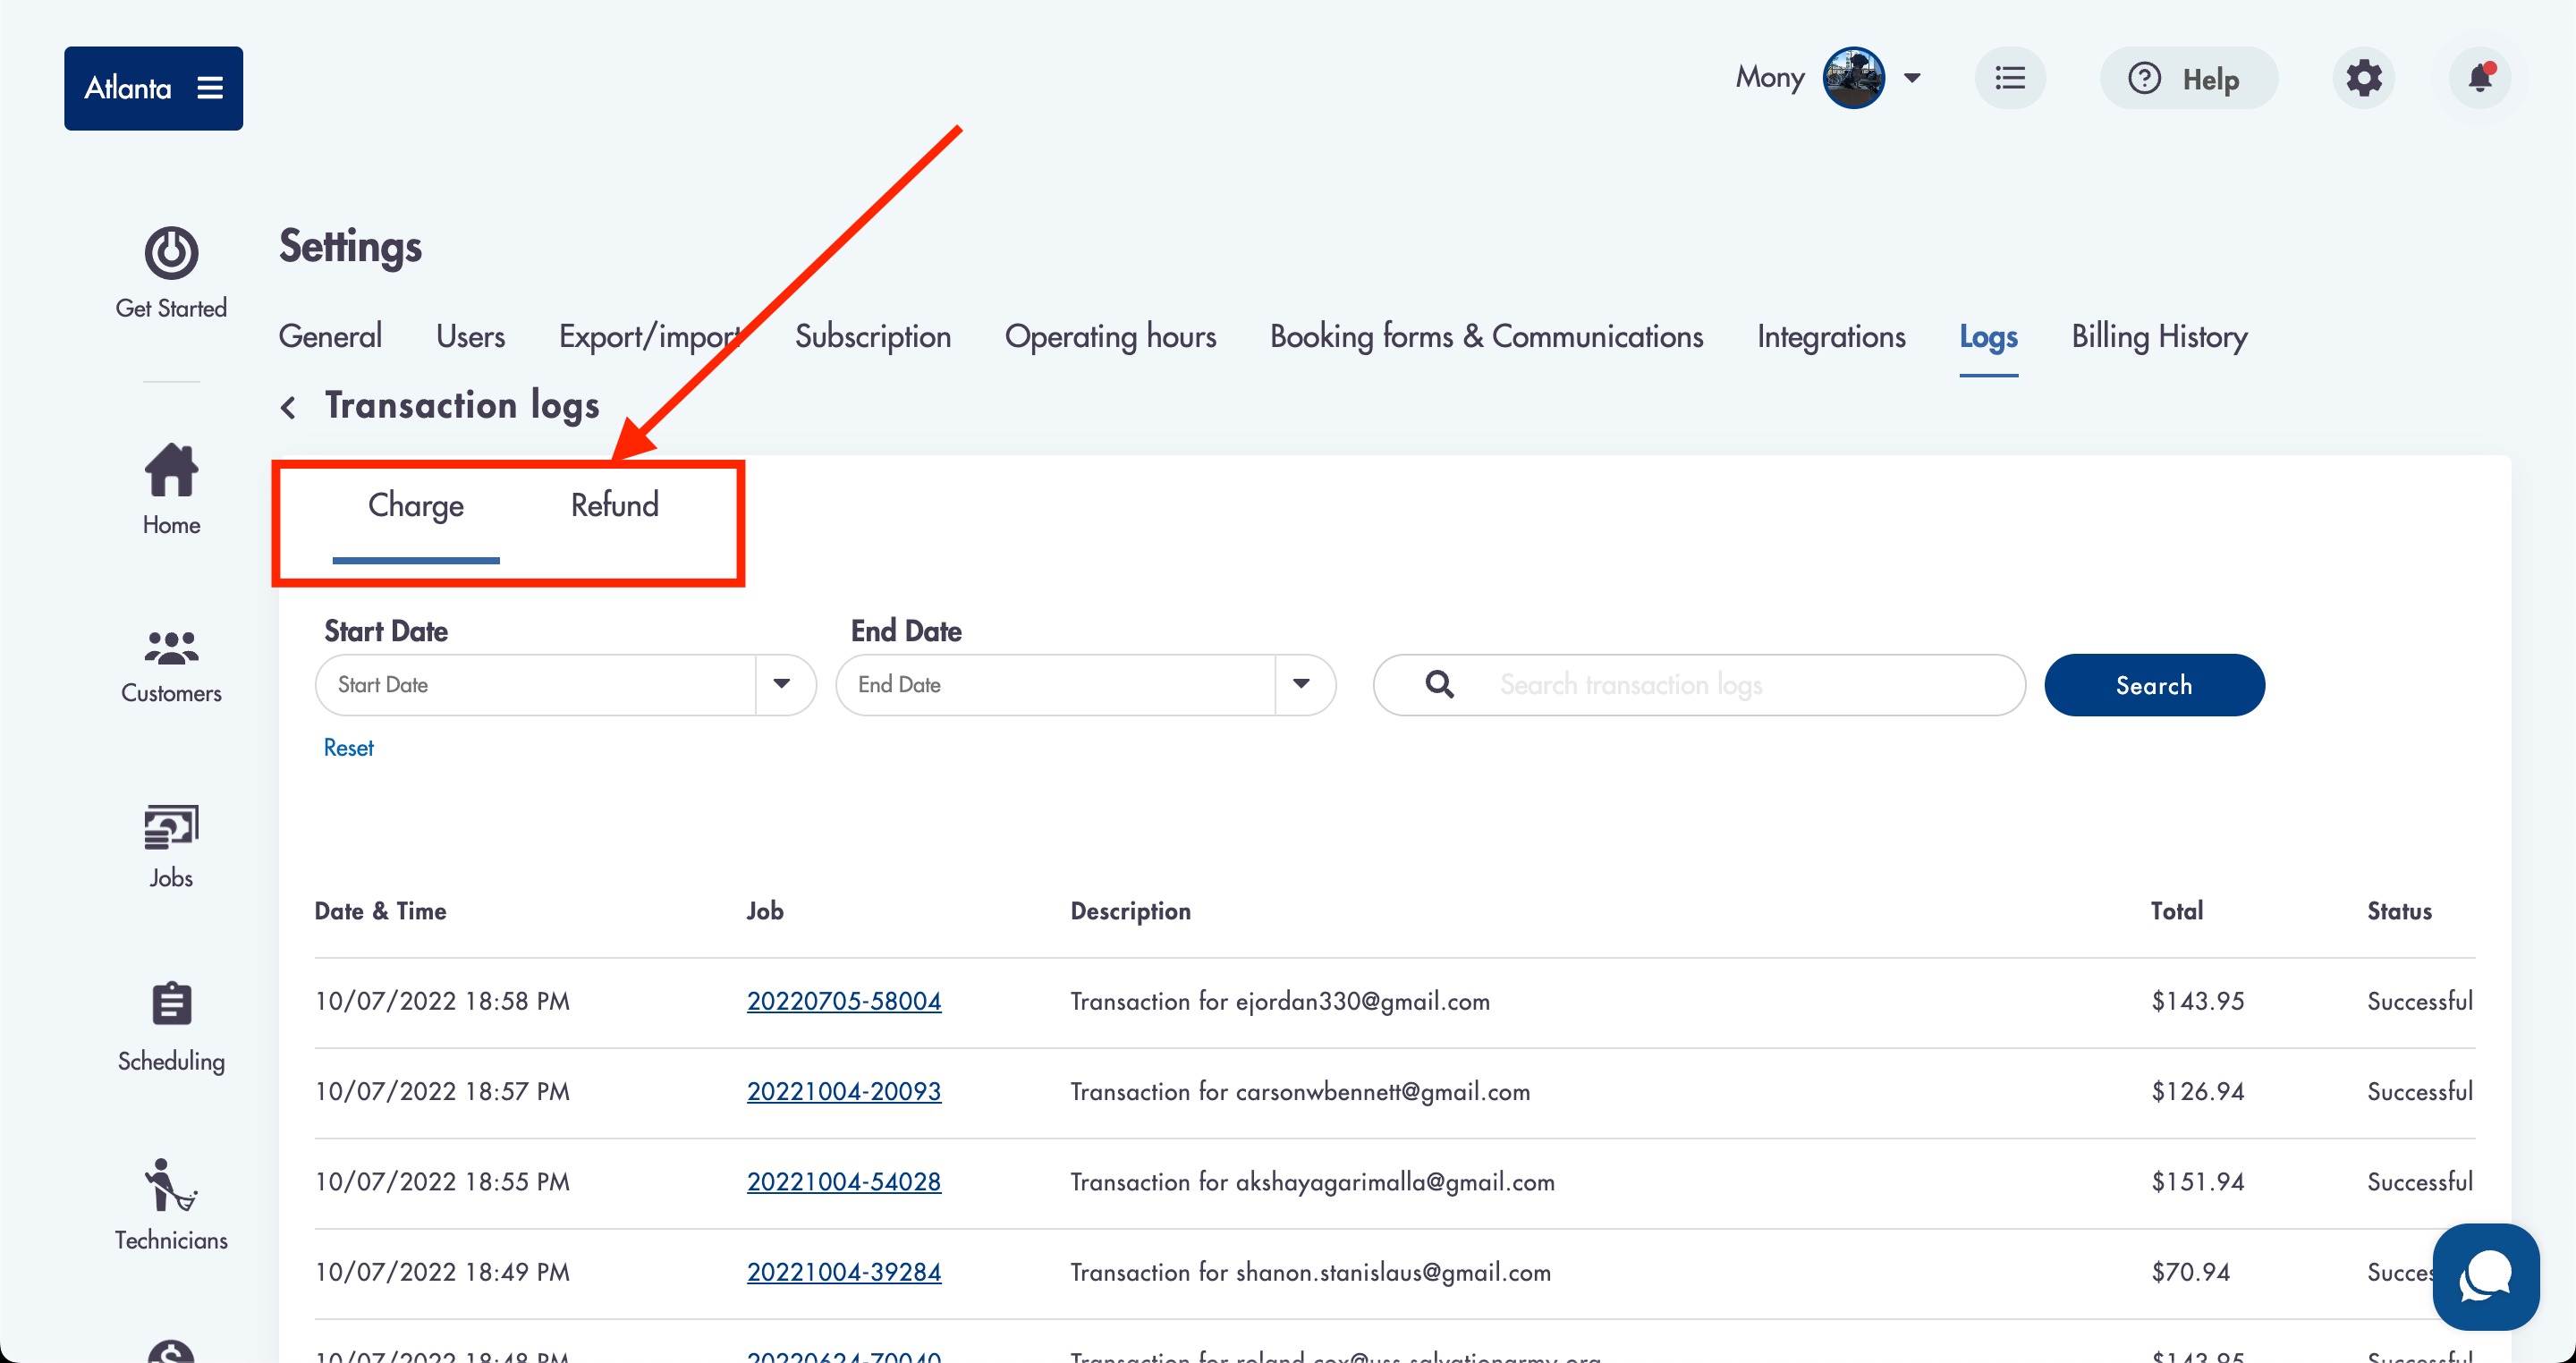Open Technicians in the sidebar
This screenshot has height=1363, width=2576.
171,1205
